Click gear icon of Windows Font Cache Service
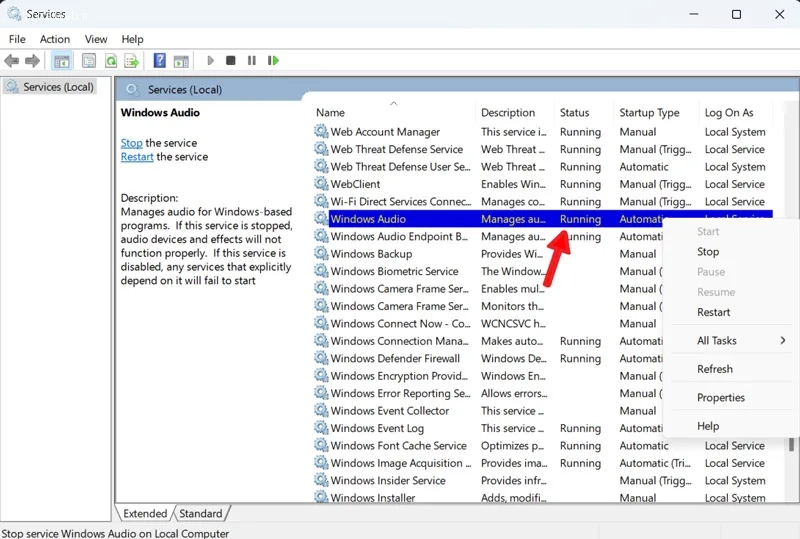Image resolution: width=800 pixels, height=539 pixels. click(x=321, y=446)
